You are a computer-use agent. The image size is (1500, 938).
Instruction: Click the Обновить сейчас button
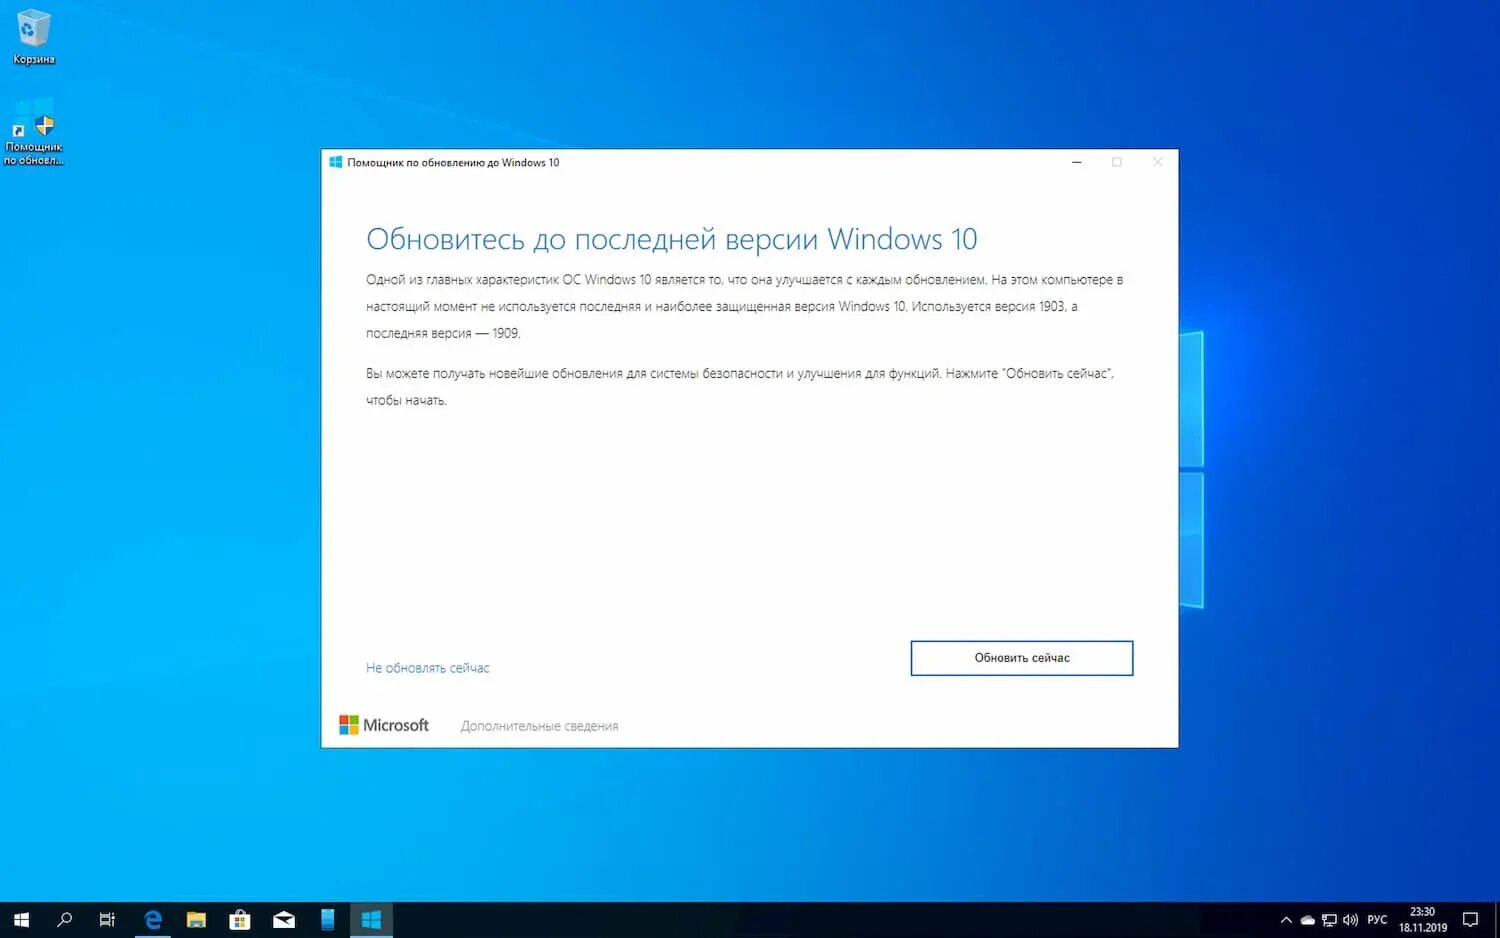tap(1022, 658)
